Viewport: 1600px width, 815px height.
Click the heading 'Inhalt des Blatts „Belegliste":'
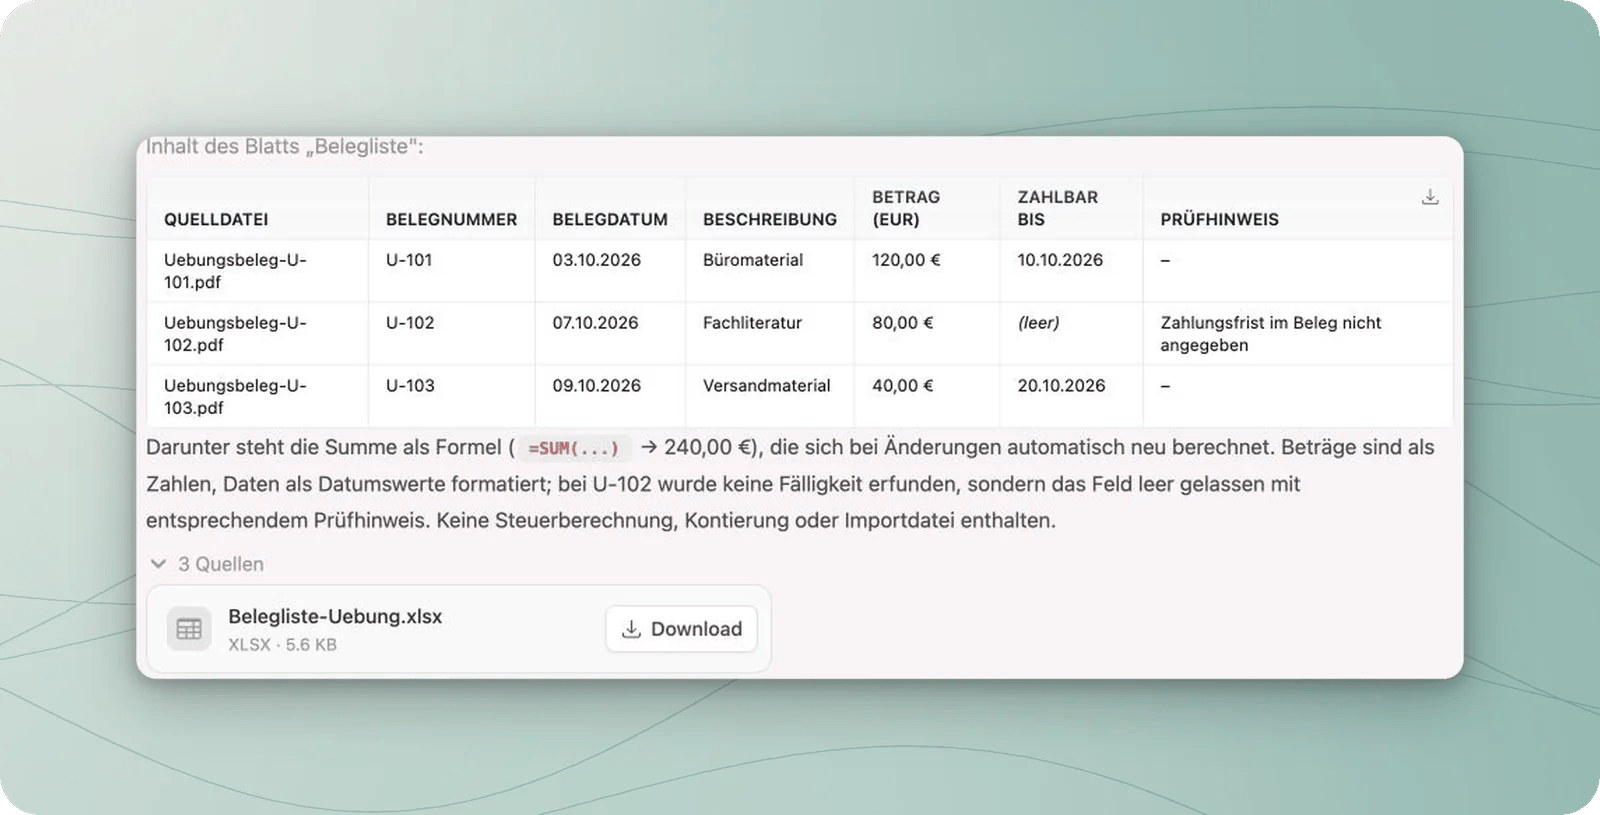285,147
